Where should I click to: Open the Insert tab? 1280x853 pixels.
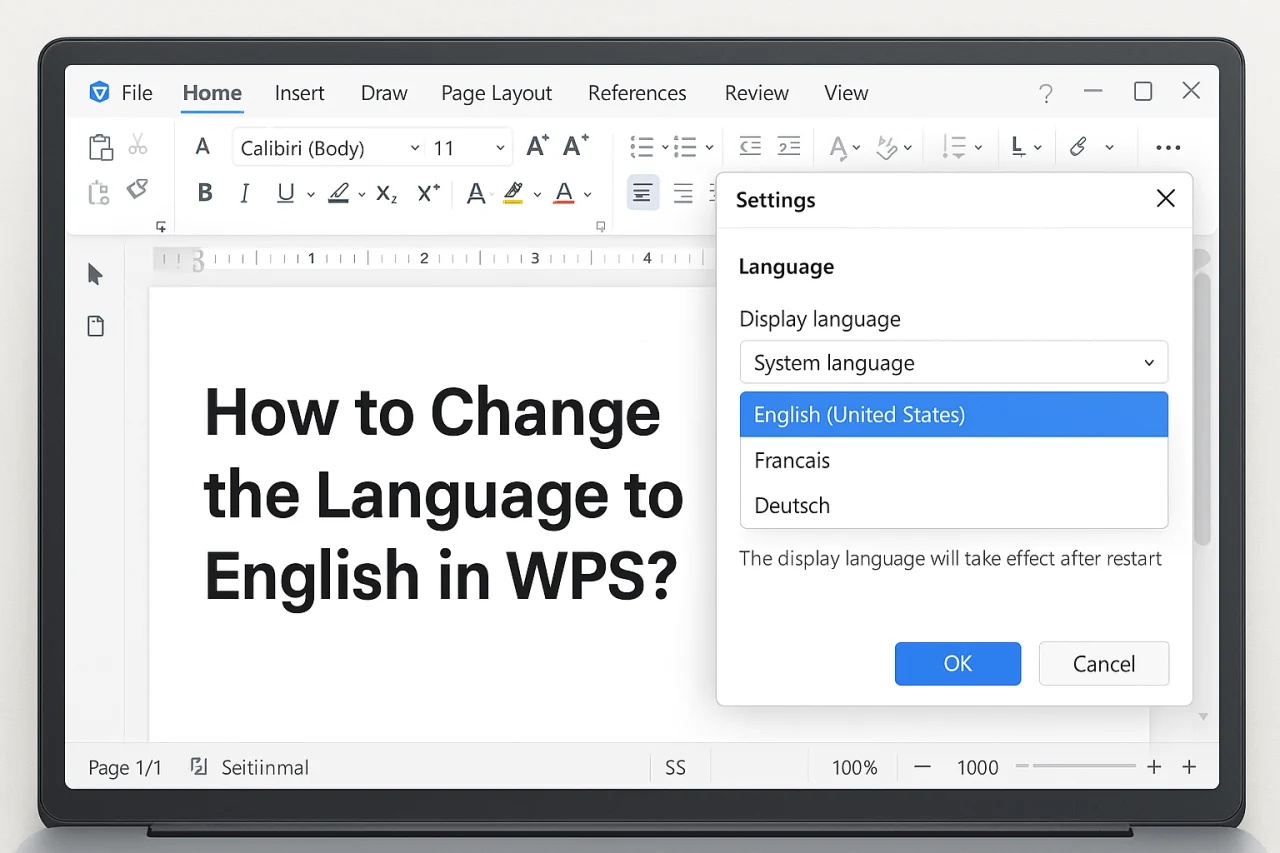coord(299,93)
